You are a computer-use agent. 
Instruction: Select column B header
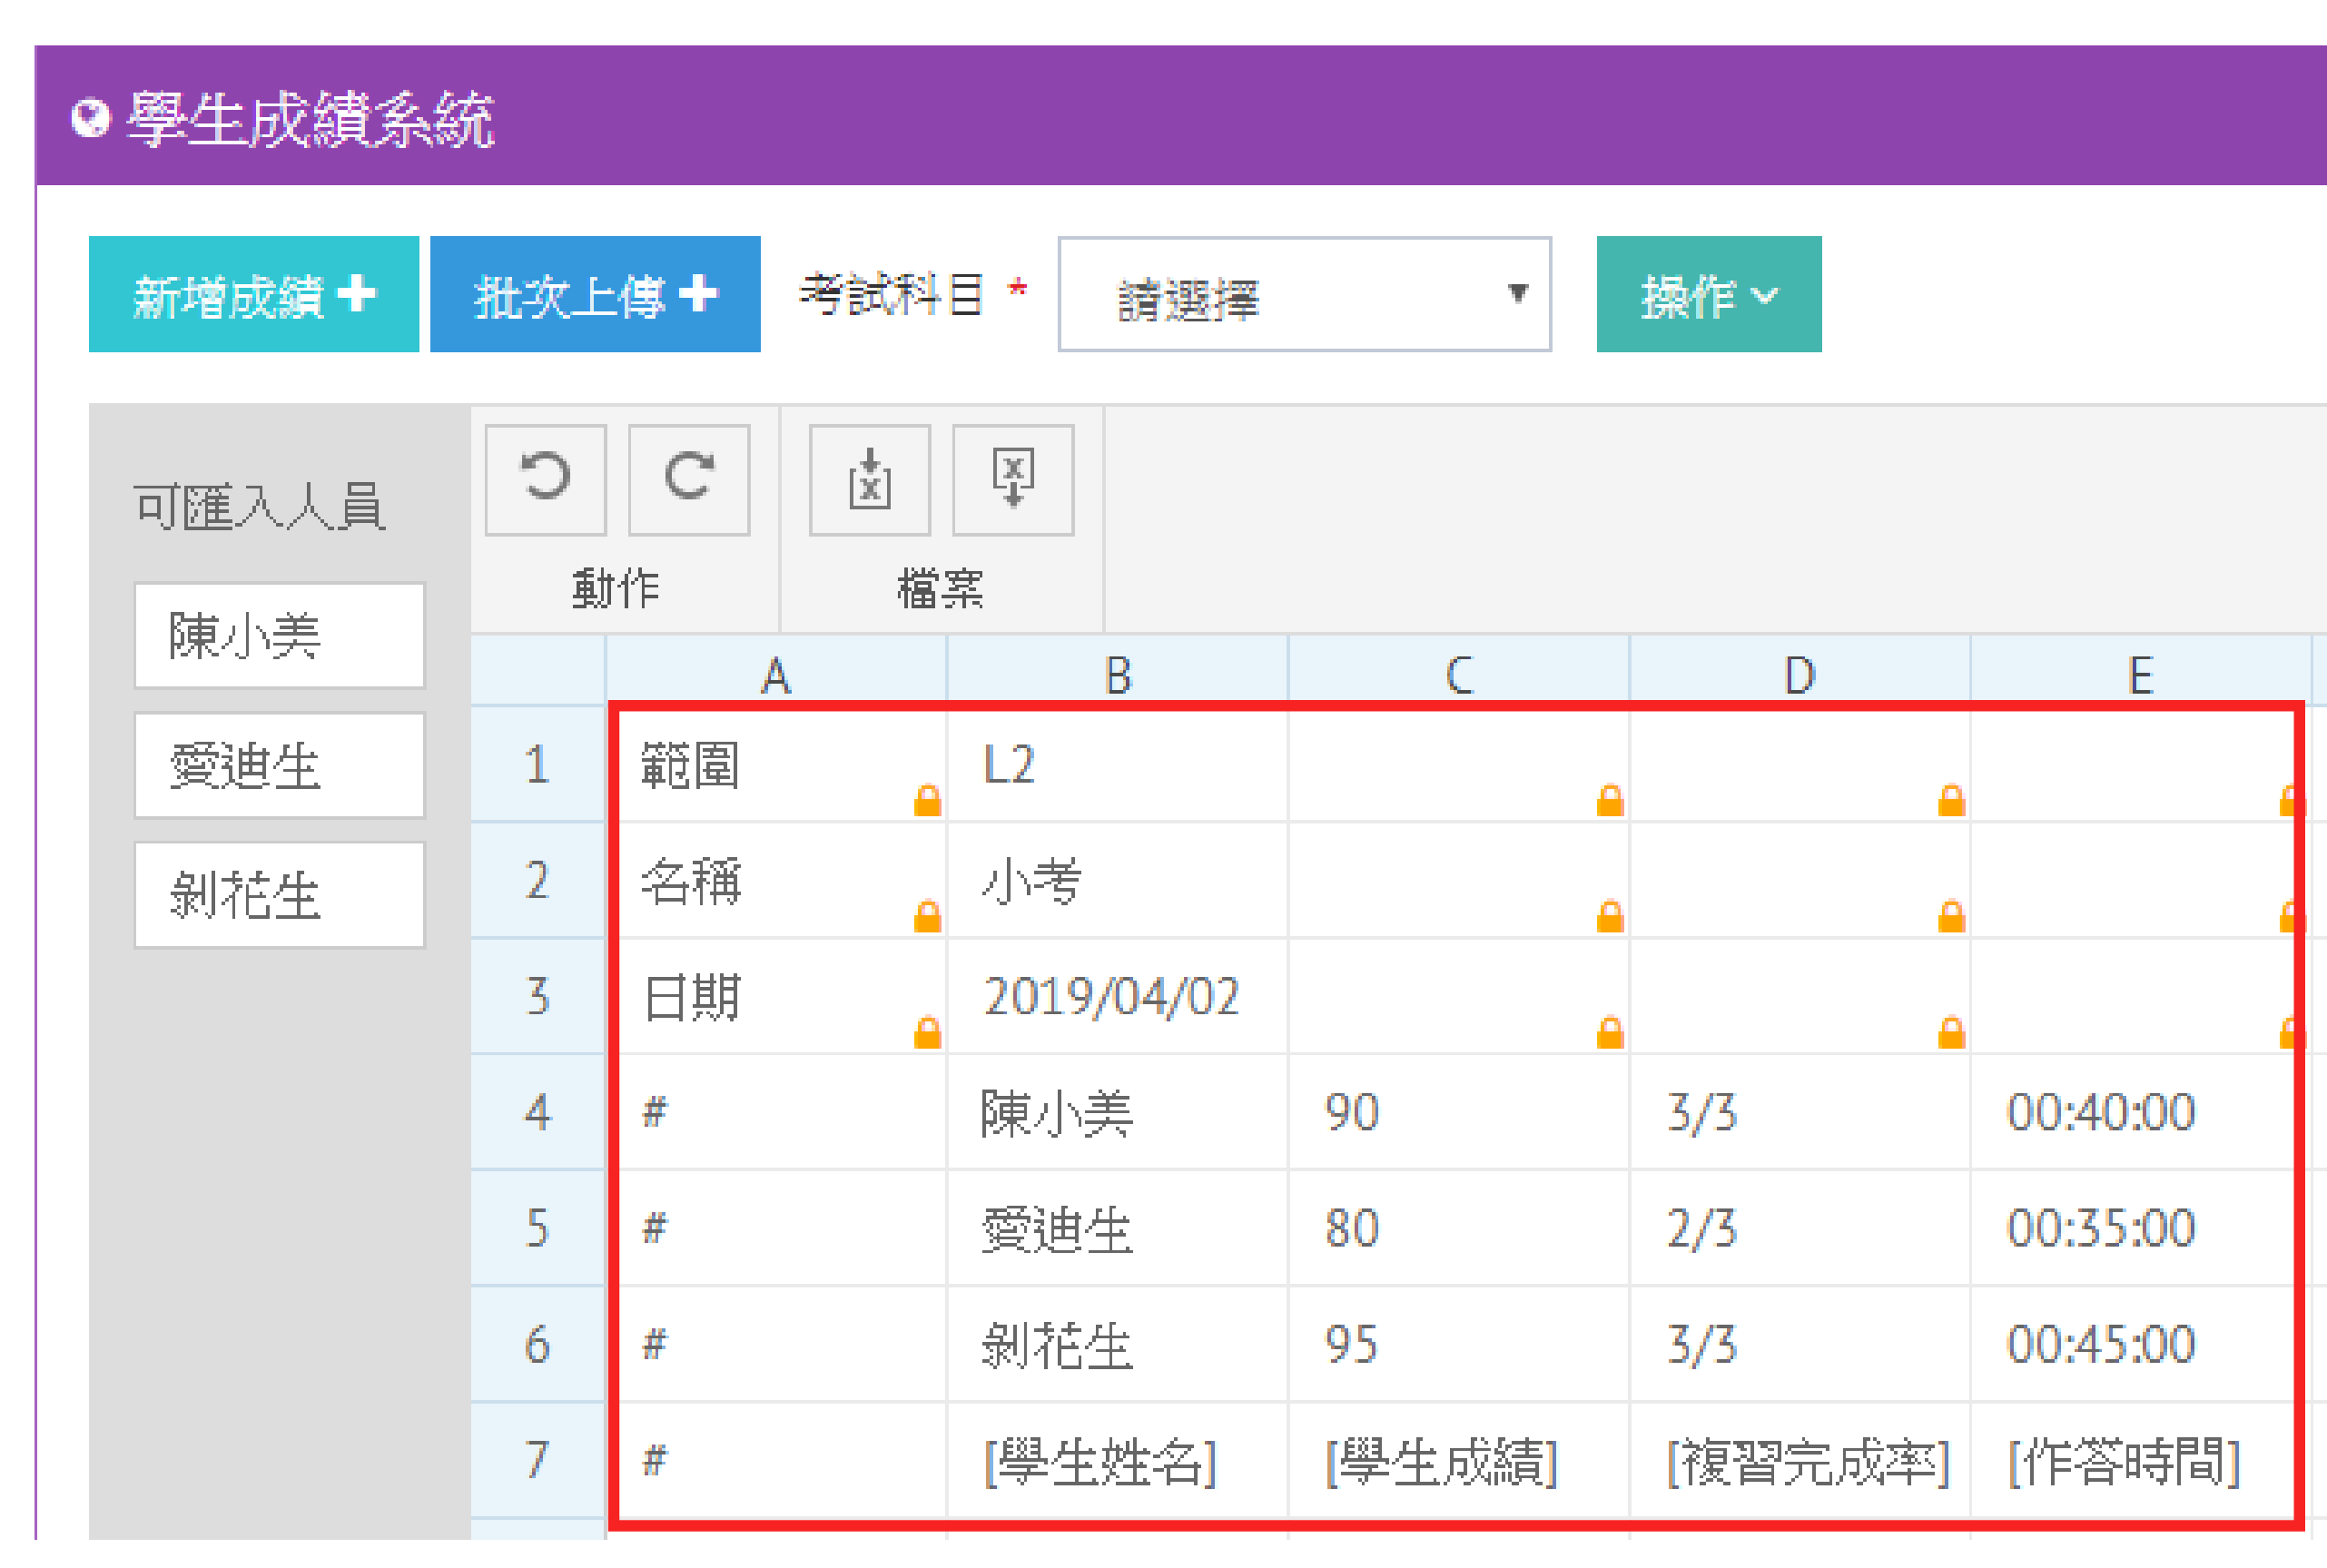pos(1117,674)
